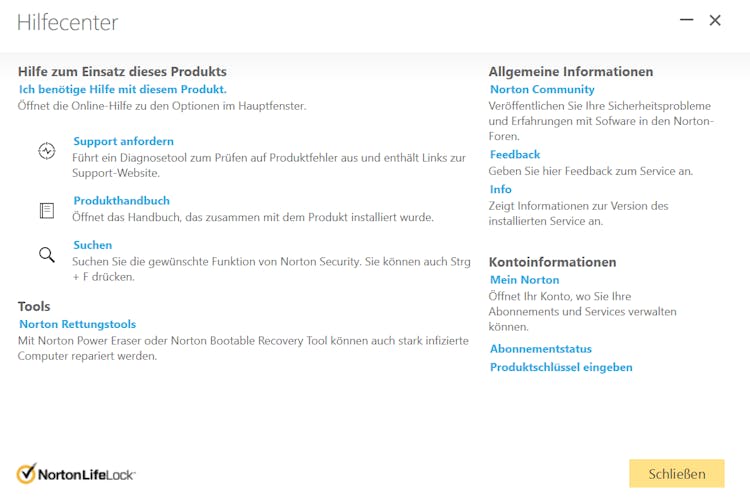Check the Abonnementstatus link

point(541,349)
